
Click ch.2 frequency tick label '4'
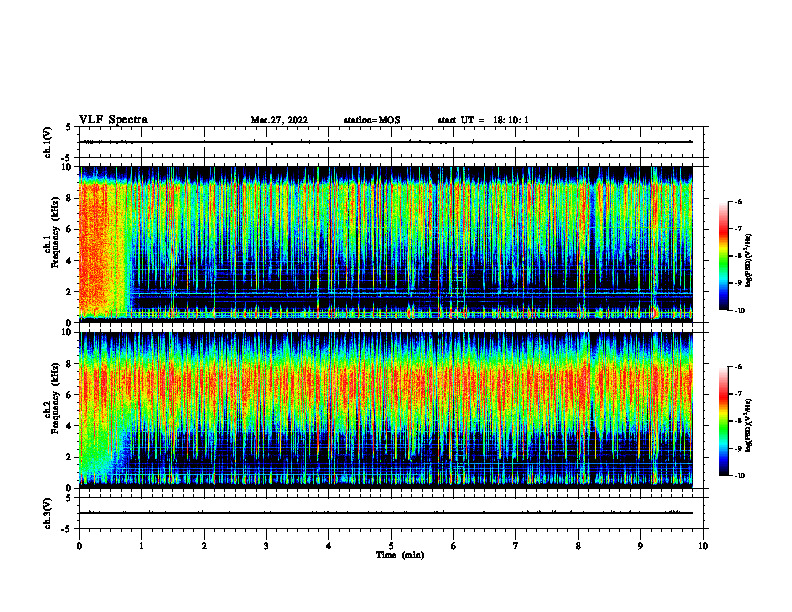pos(71,426)
